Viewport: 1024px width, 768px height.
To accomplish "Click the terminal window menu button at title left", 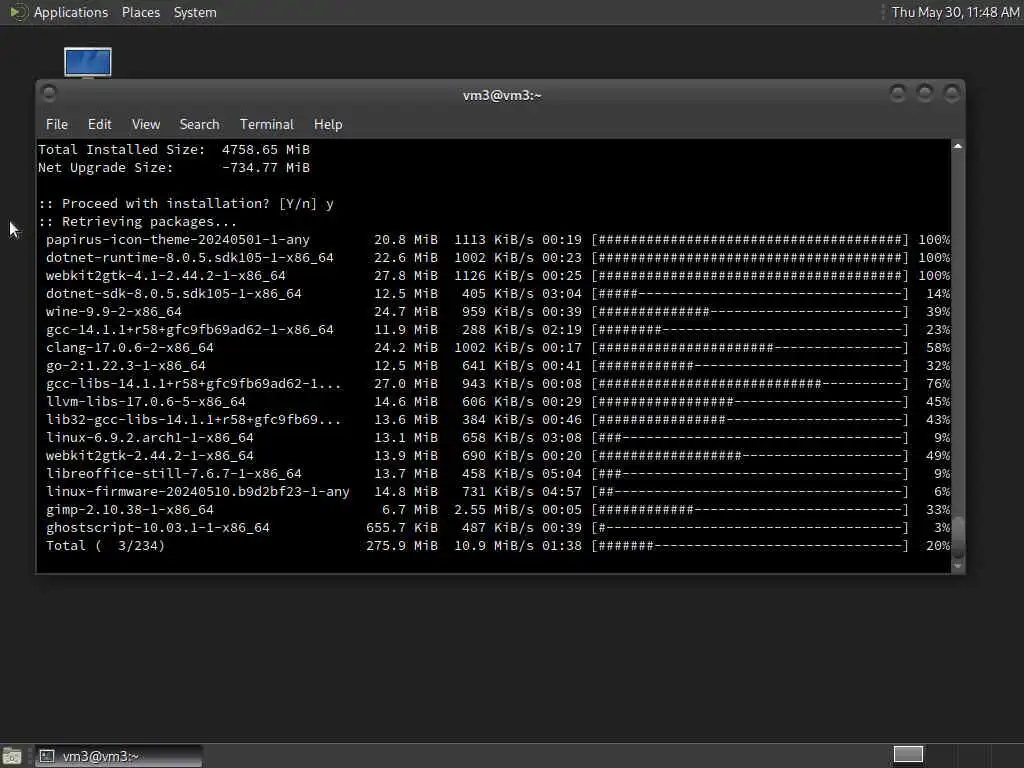I will point(49,93).
